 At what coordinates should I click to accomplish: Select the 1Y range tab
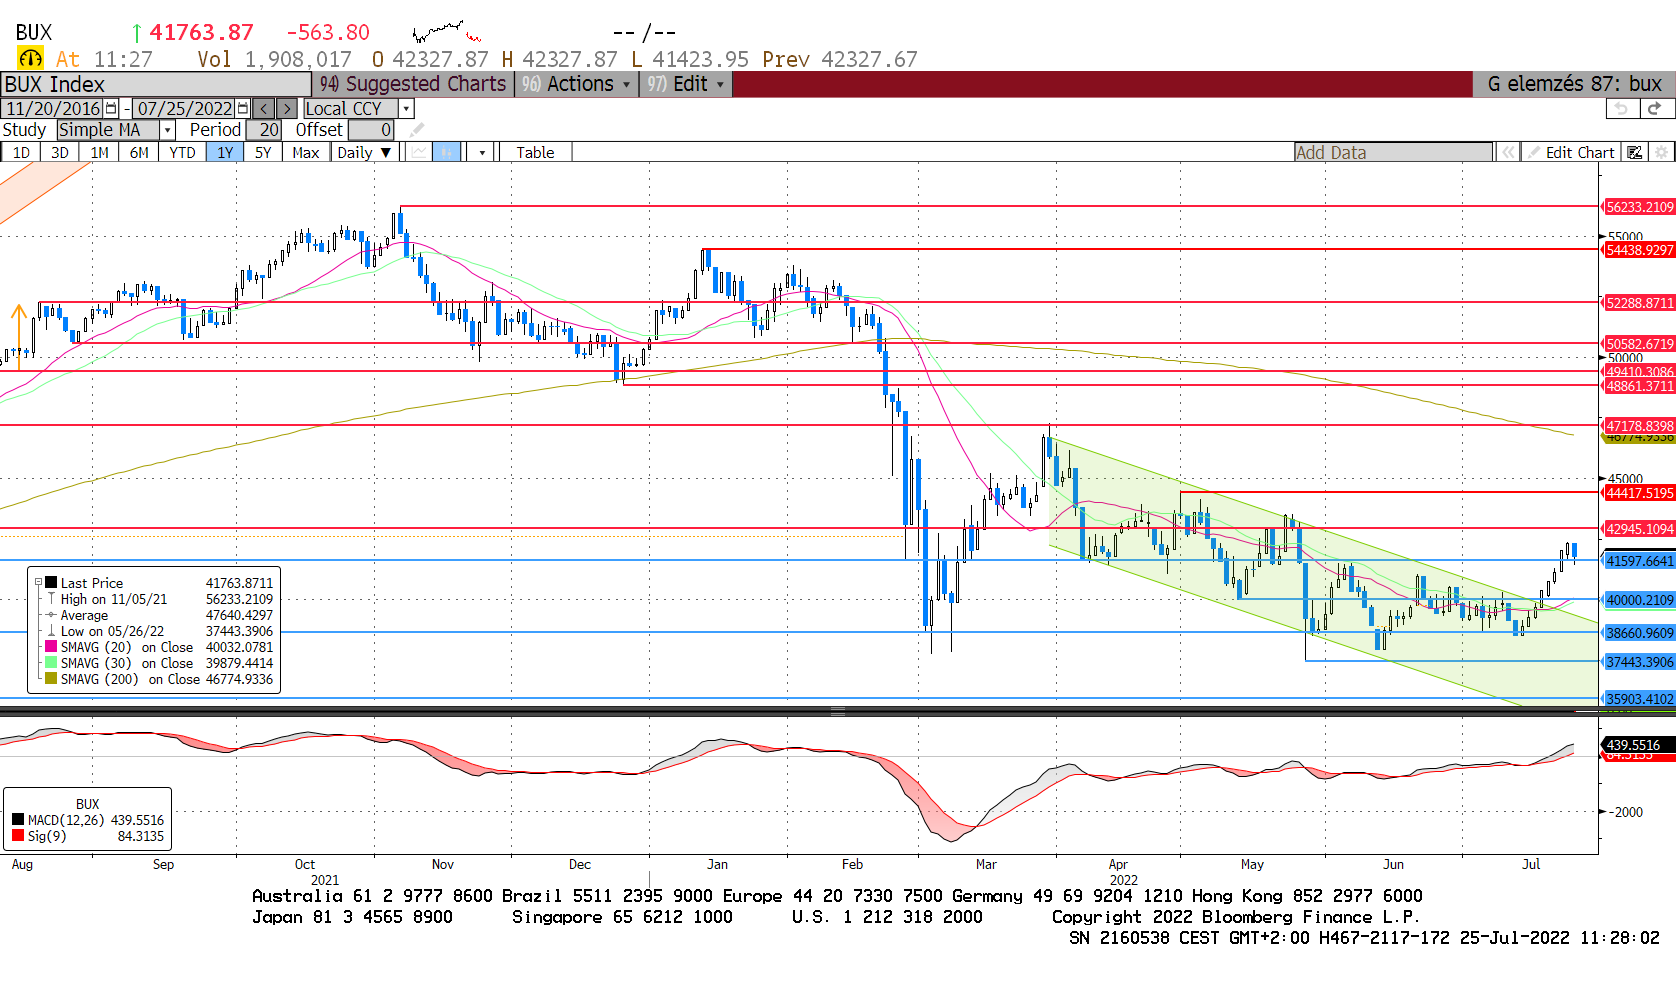[225, 152]
